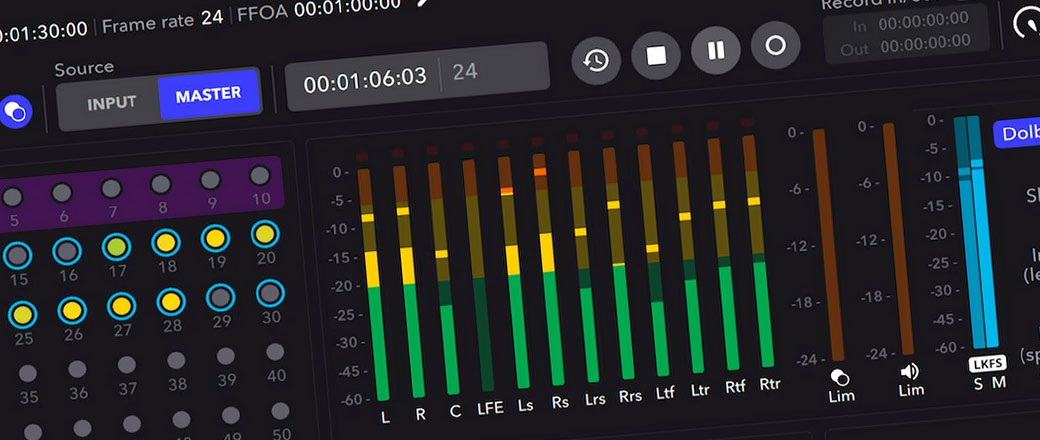Image resolution: width=1040 pixels, height=440 pixels.
Task: Select object 40 indicator
Action: point(275,352)
